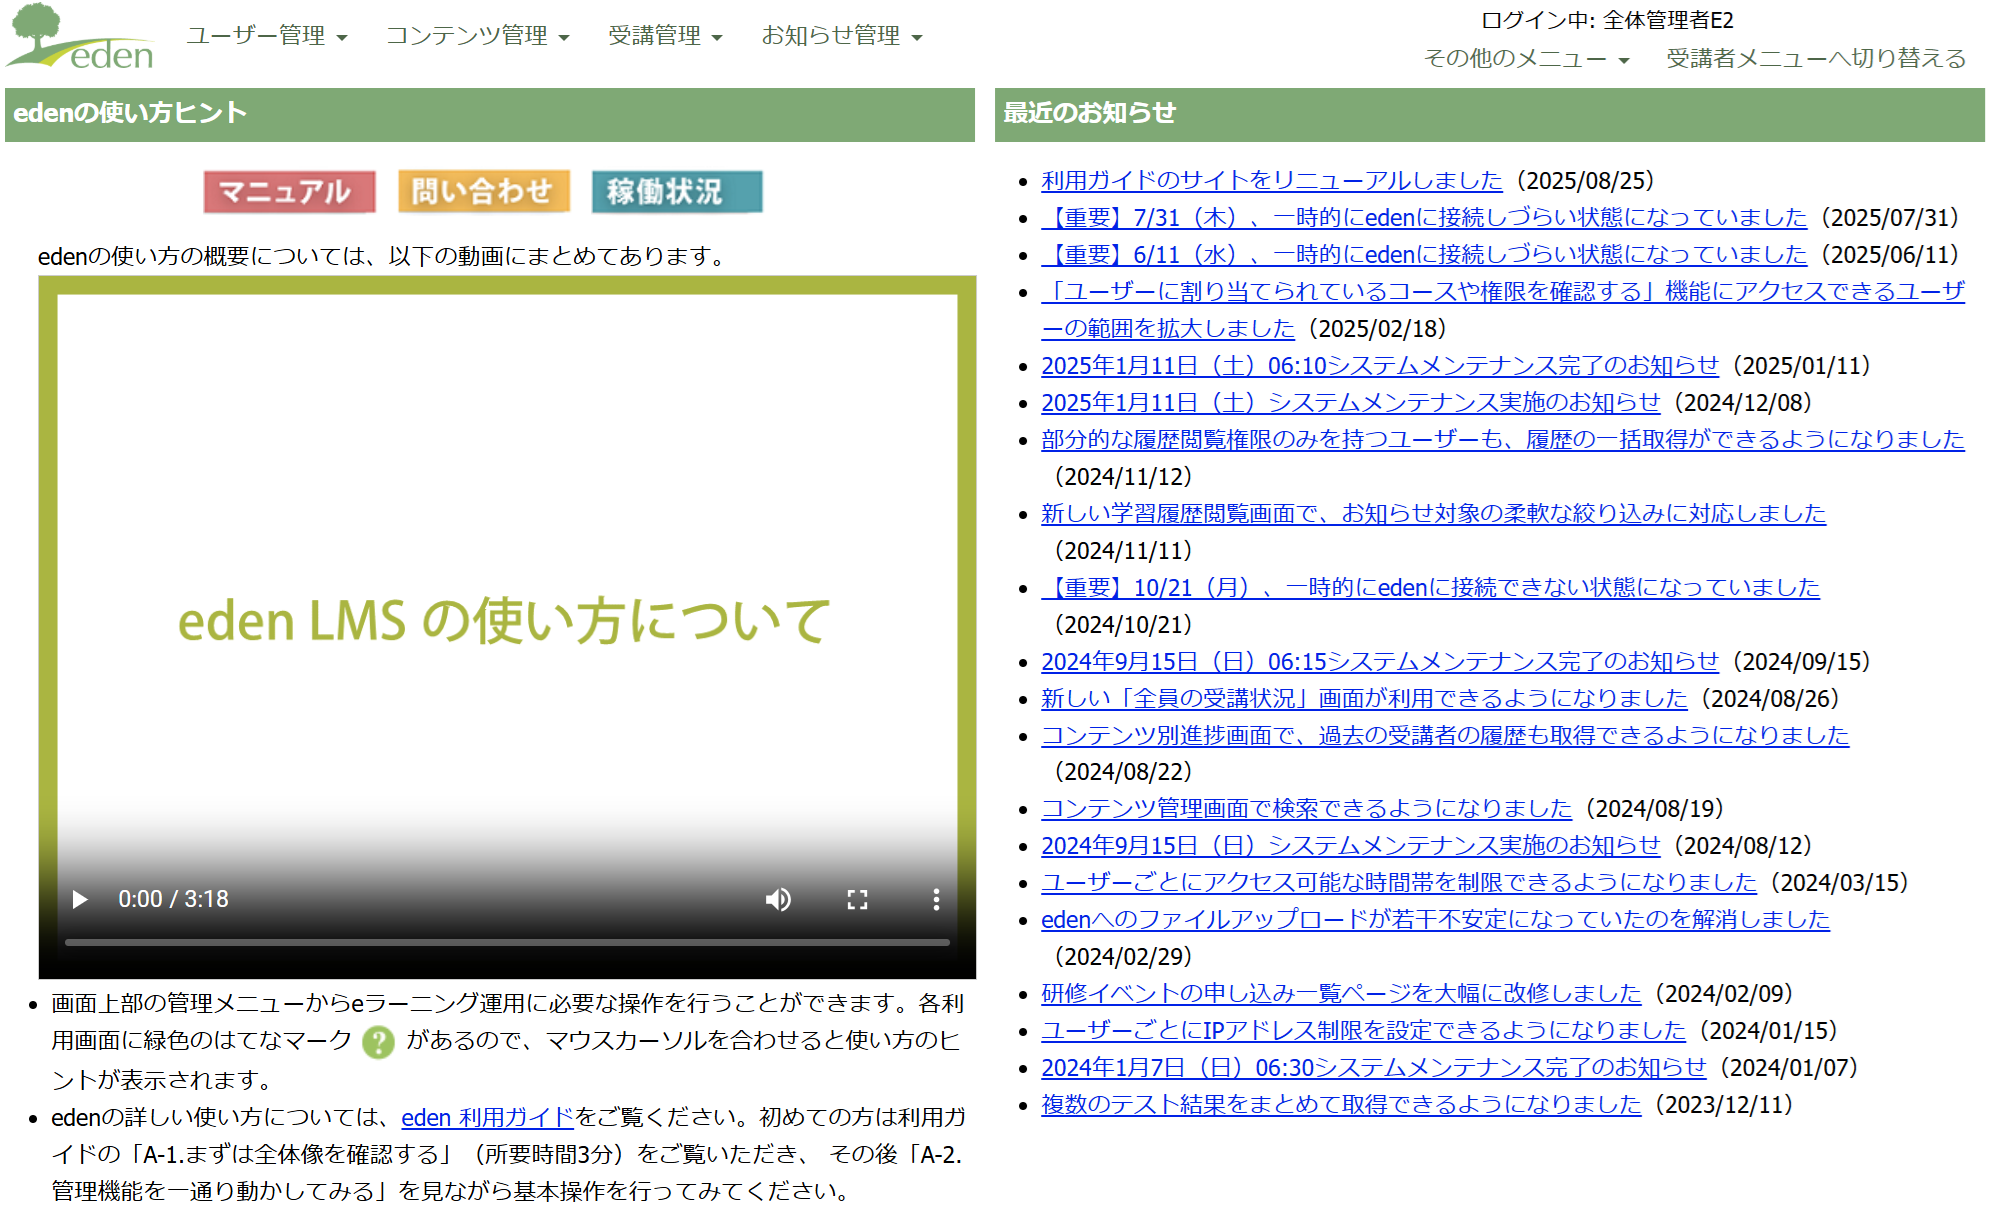Viewport: 1999px width, 1213px height.
Task: Seek along the video progress bar
Action: (x=507, y=942)
